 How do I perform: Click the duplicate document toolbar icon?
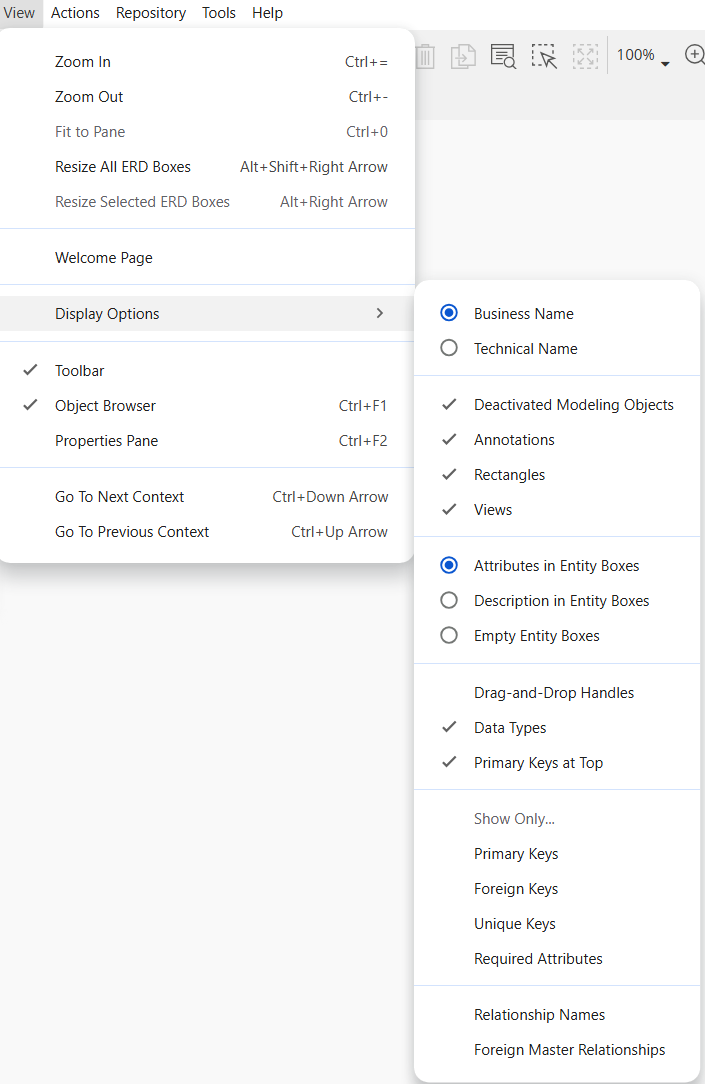click(x=463, y=56)
